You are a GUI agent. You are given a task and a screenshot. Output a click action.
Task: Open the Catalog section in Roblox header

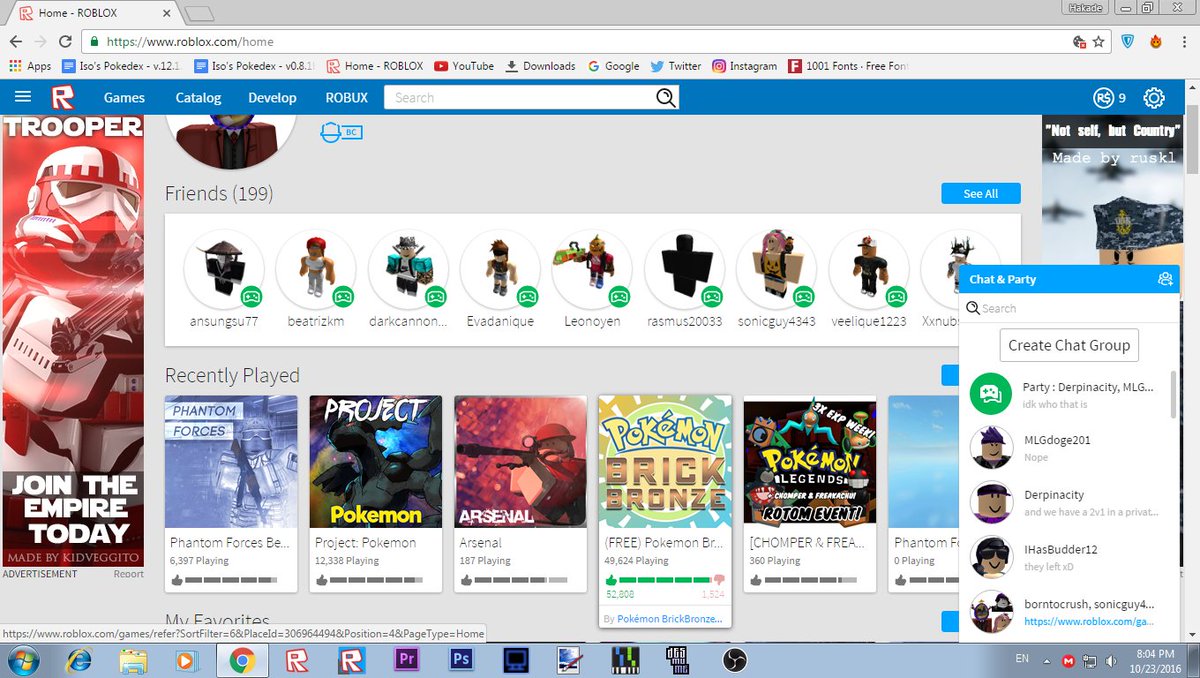click(198, 97)
